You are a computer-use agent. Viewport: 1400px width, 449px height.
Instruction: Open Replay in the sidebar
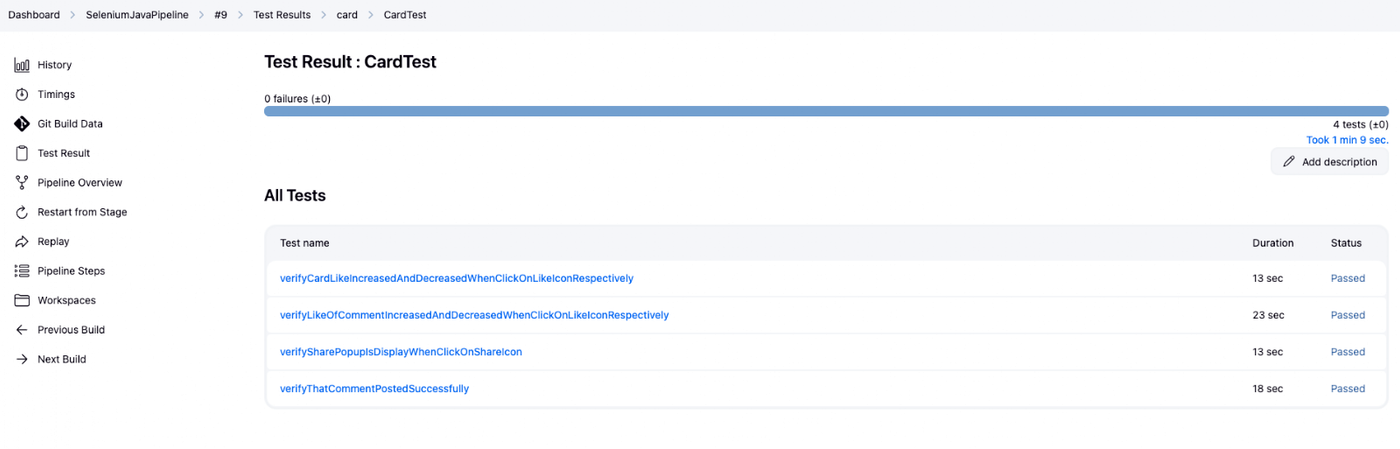coord(54,241)
